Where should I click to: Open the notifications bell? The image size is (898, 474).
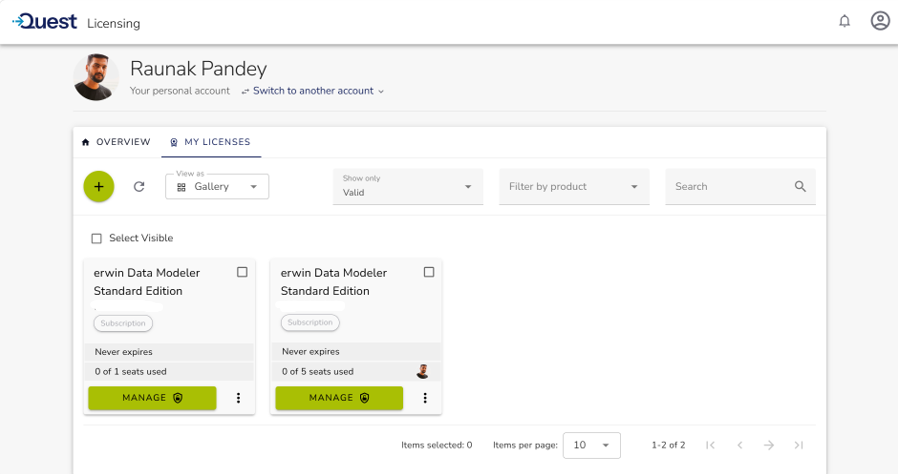(x=844, y=22)
